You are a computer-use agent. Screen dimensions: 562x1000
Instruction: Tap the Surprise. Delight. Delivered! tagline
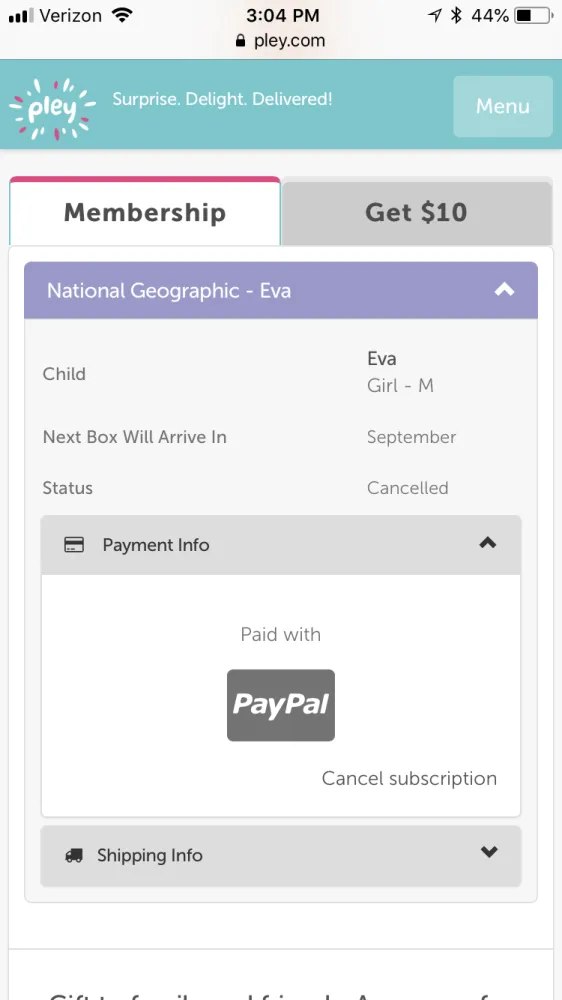[222, 99]
